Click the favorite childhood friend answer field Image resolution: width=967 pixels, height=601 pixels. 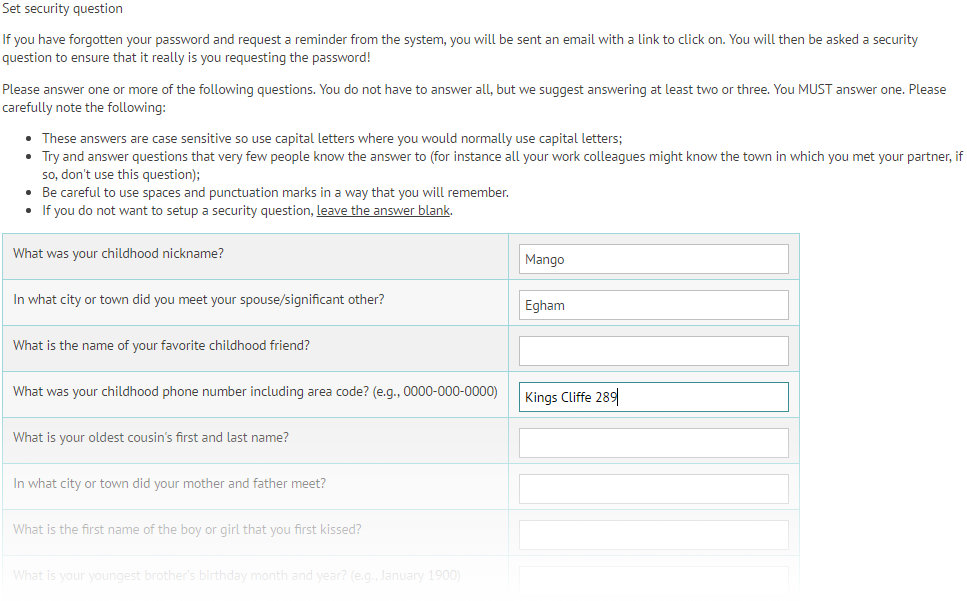tap(652, 350)
